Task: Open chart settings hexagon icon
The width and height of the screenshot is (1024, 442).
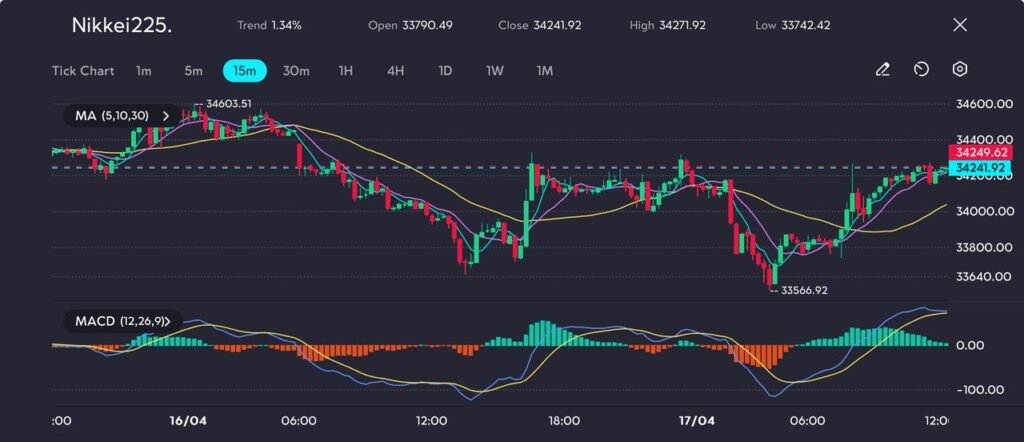Action: coord(959,70)
